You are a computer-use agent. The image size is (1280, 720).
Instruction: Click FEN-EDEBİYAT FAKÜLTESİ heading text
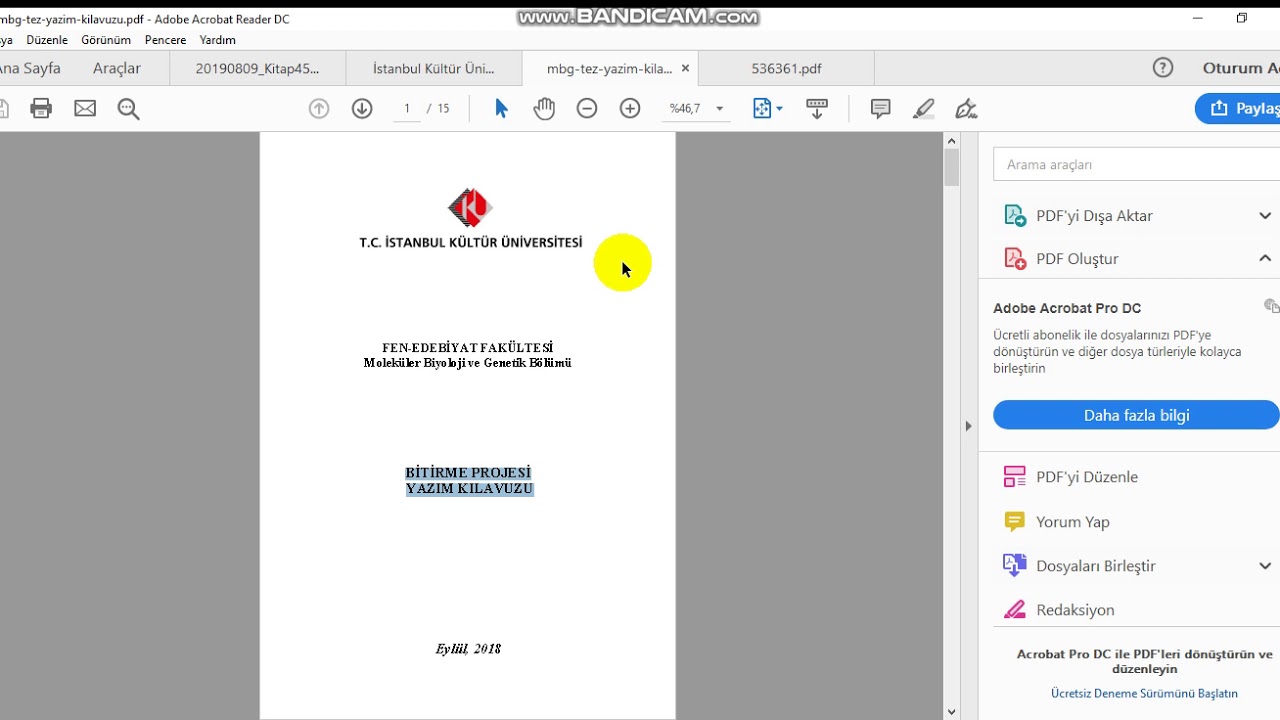coord(467,348)
